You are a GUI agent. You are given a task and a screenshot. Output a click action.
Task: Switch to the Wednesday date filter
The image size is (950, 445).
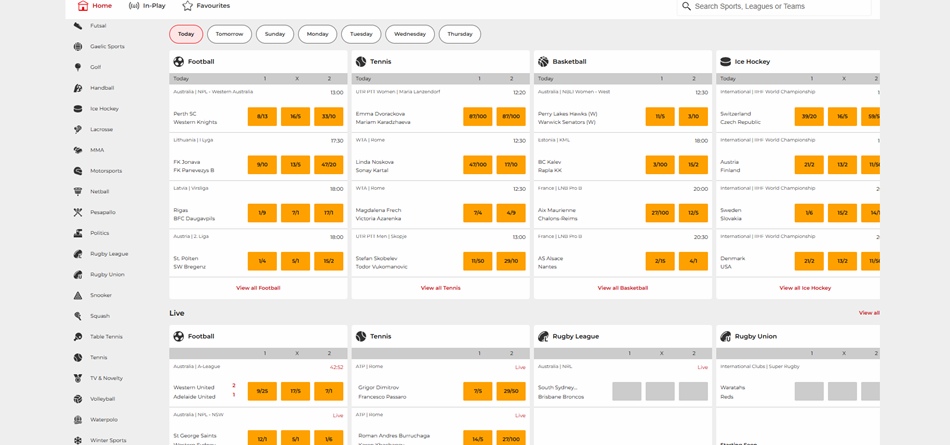(409, 34)
